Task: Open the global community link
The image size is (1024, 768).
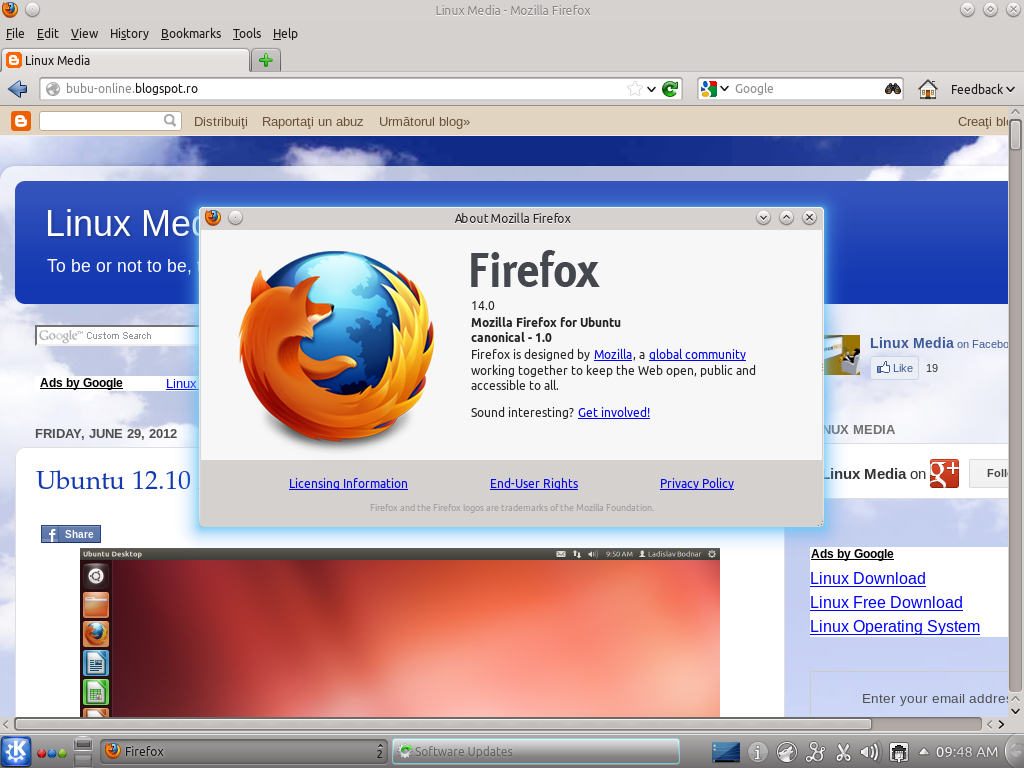Action: click(x=697, y=355)
